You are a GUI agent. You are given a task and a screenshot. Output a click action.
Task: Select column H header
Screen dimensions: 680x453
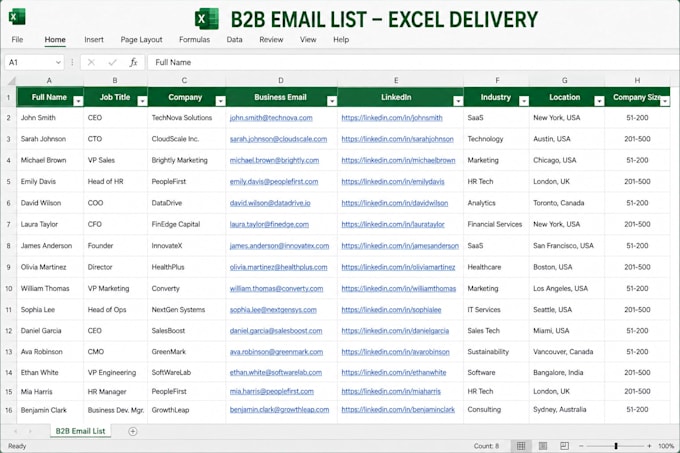pos(637,81)
